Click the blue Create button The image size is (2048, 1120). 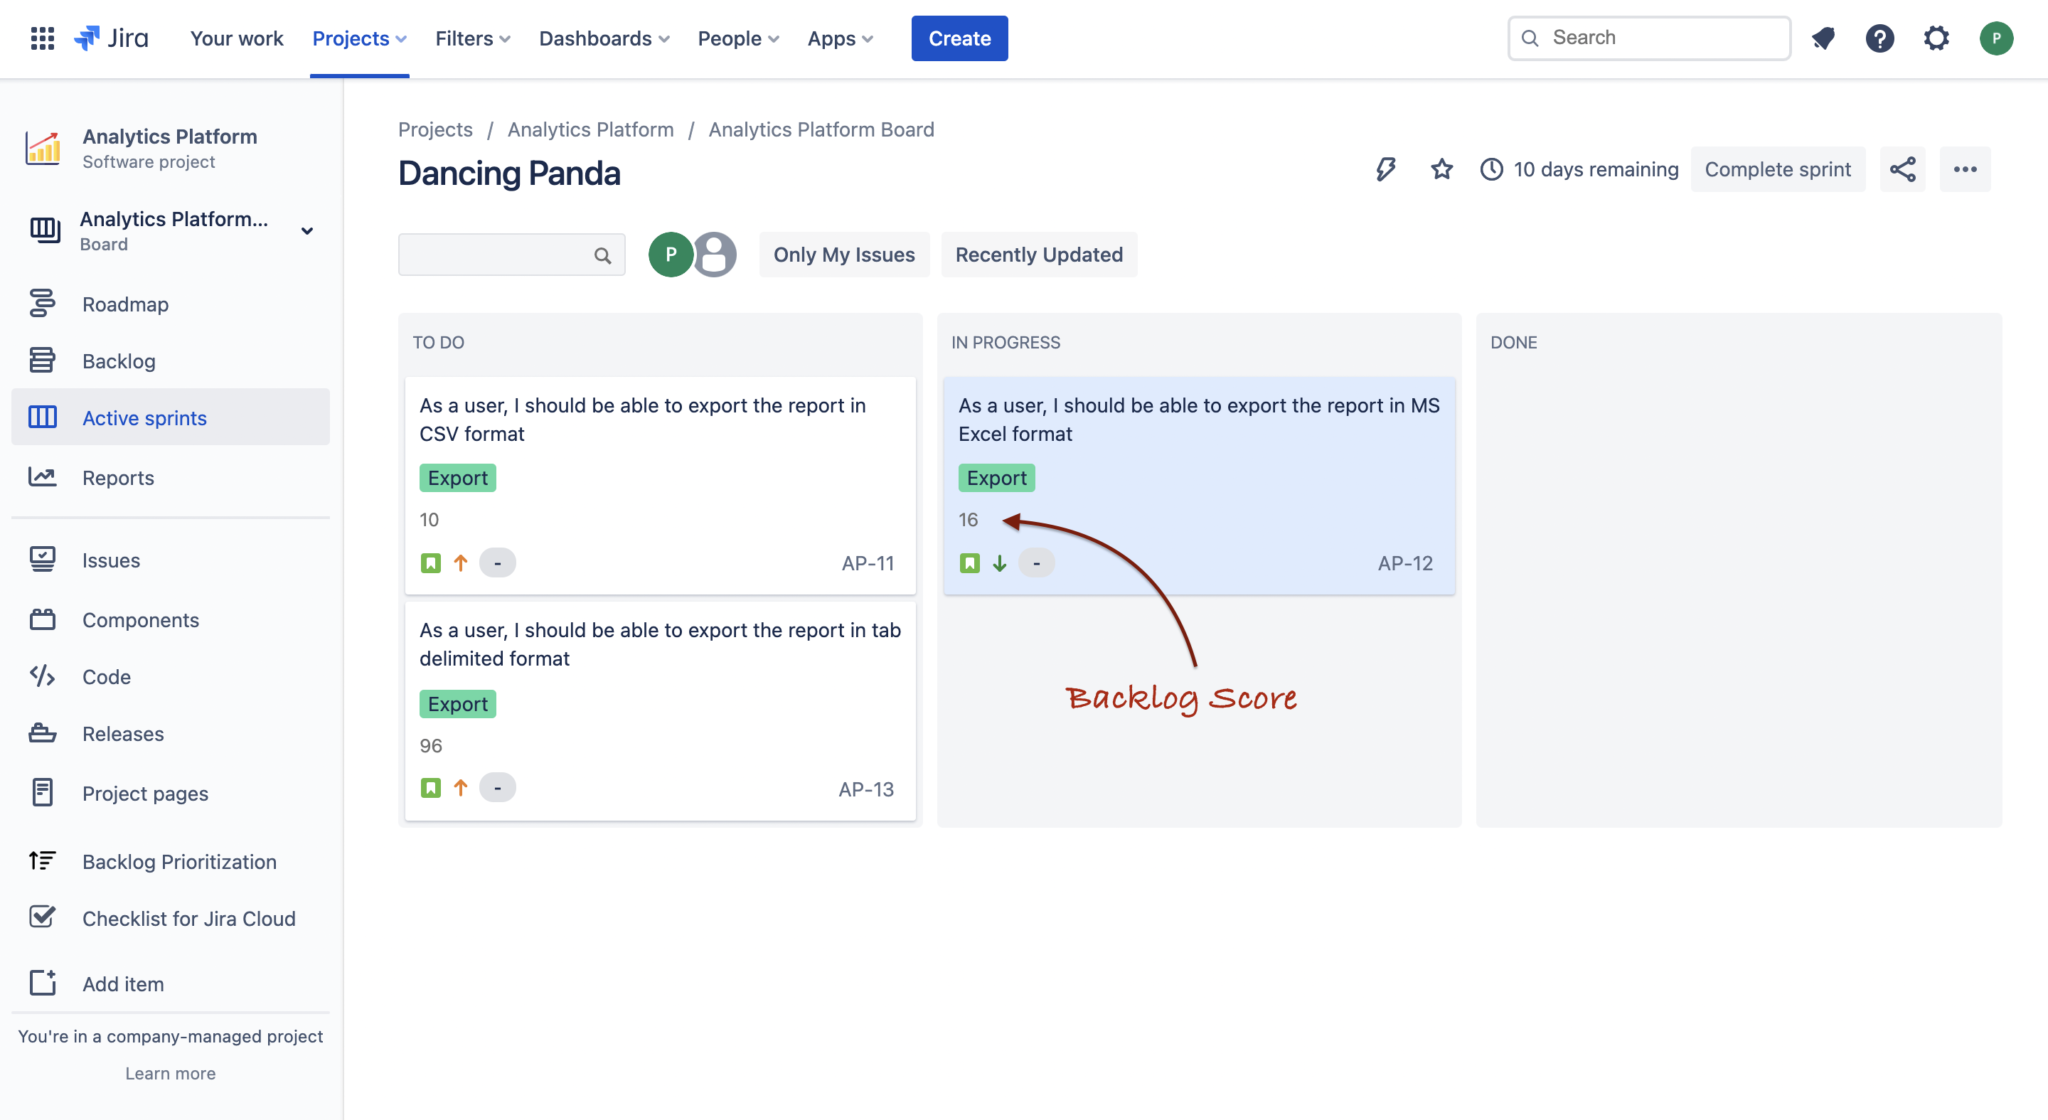pyautogui.click(x=959, y=38)
